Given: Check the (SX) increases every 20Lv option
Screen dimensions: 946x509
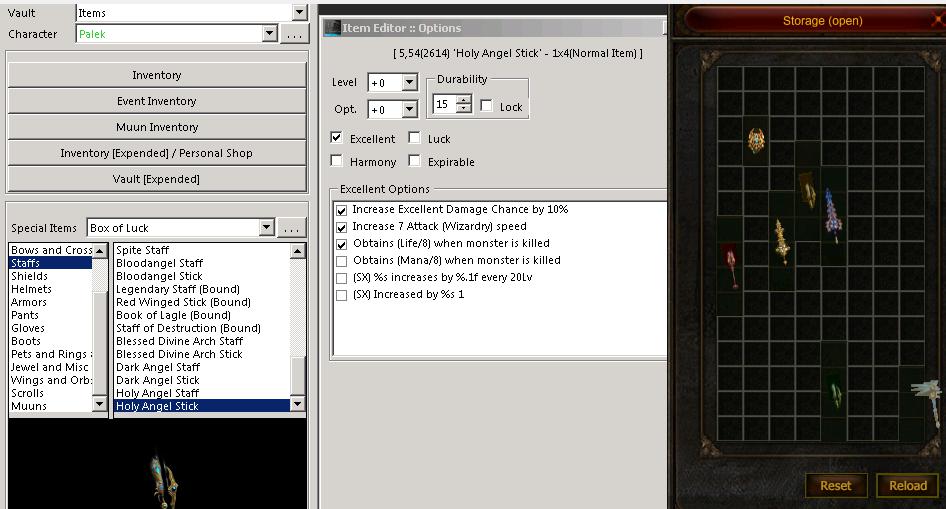Looking at the screenshot, I should coord(341,278).
